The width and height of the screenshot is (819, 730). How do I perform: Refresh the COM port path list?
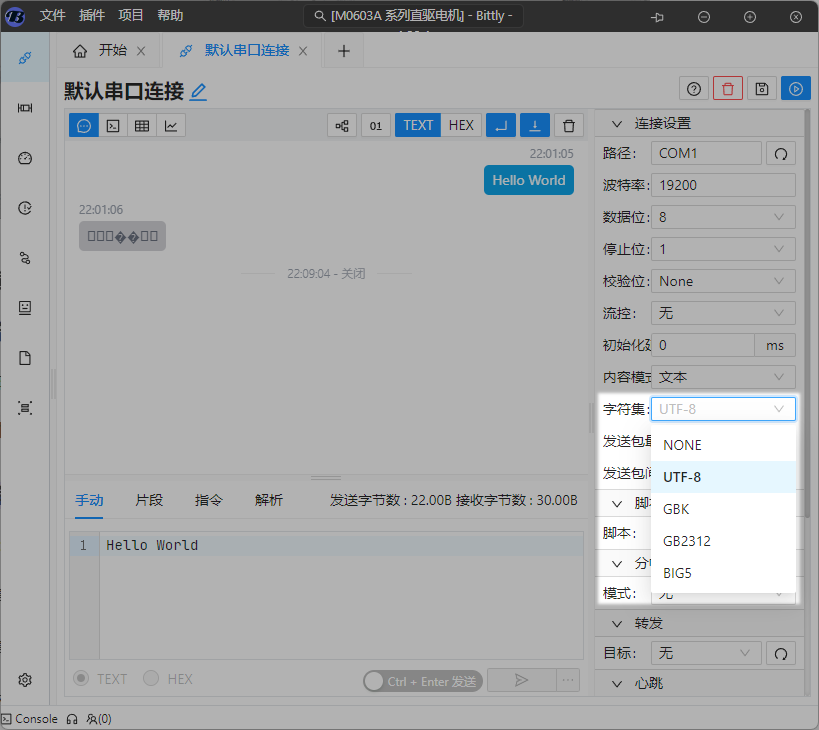[781, 153]
